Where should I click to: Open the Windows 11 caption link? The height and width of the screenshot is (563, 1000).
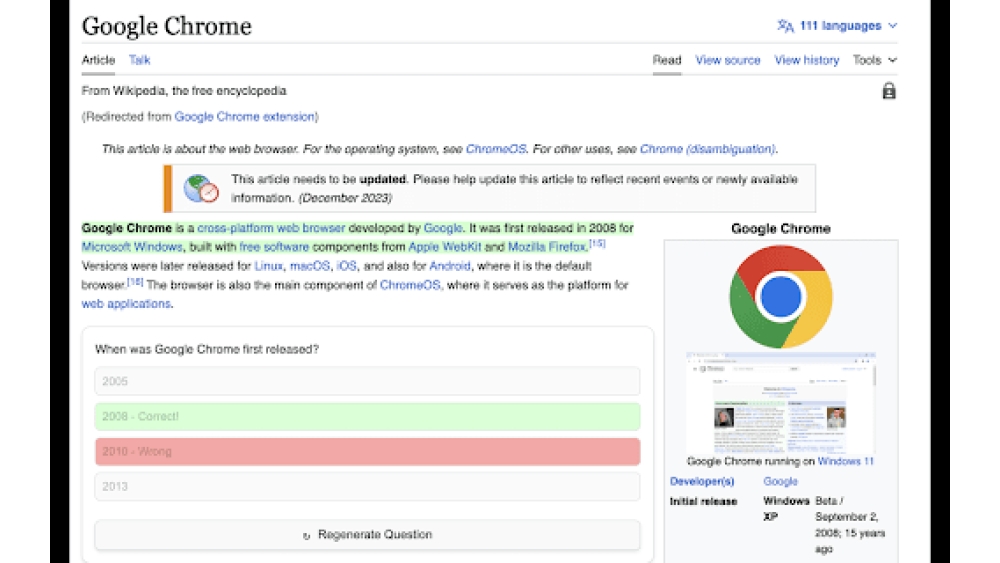846,461
